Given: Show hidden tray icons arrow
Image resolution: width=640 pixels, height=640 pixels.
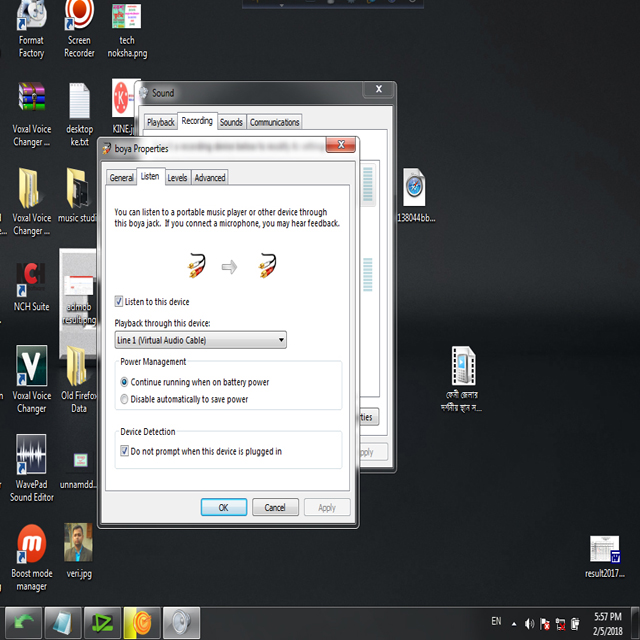Looking at the screenshot, I should click(514, 624).
